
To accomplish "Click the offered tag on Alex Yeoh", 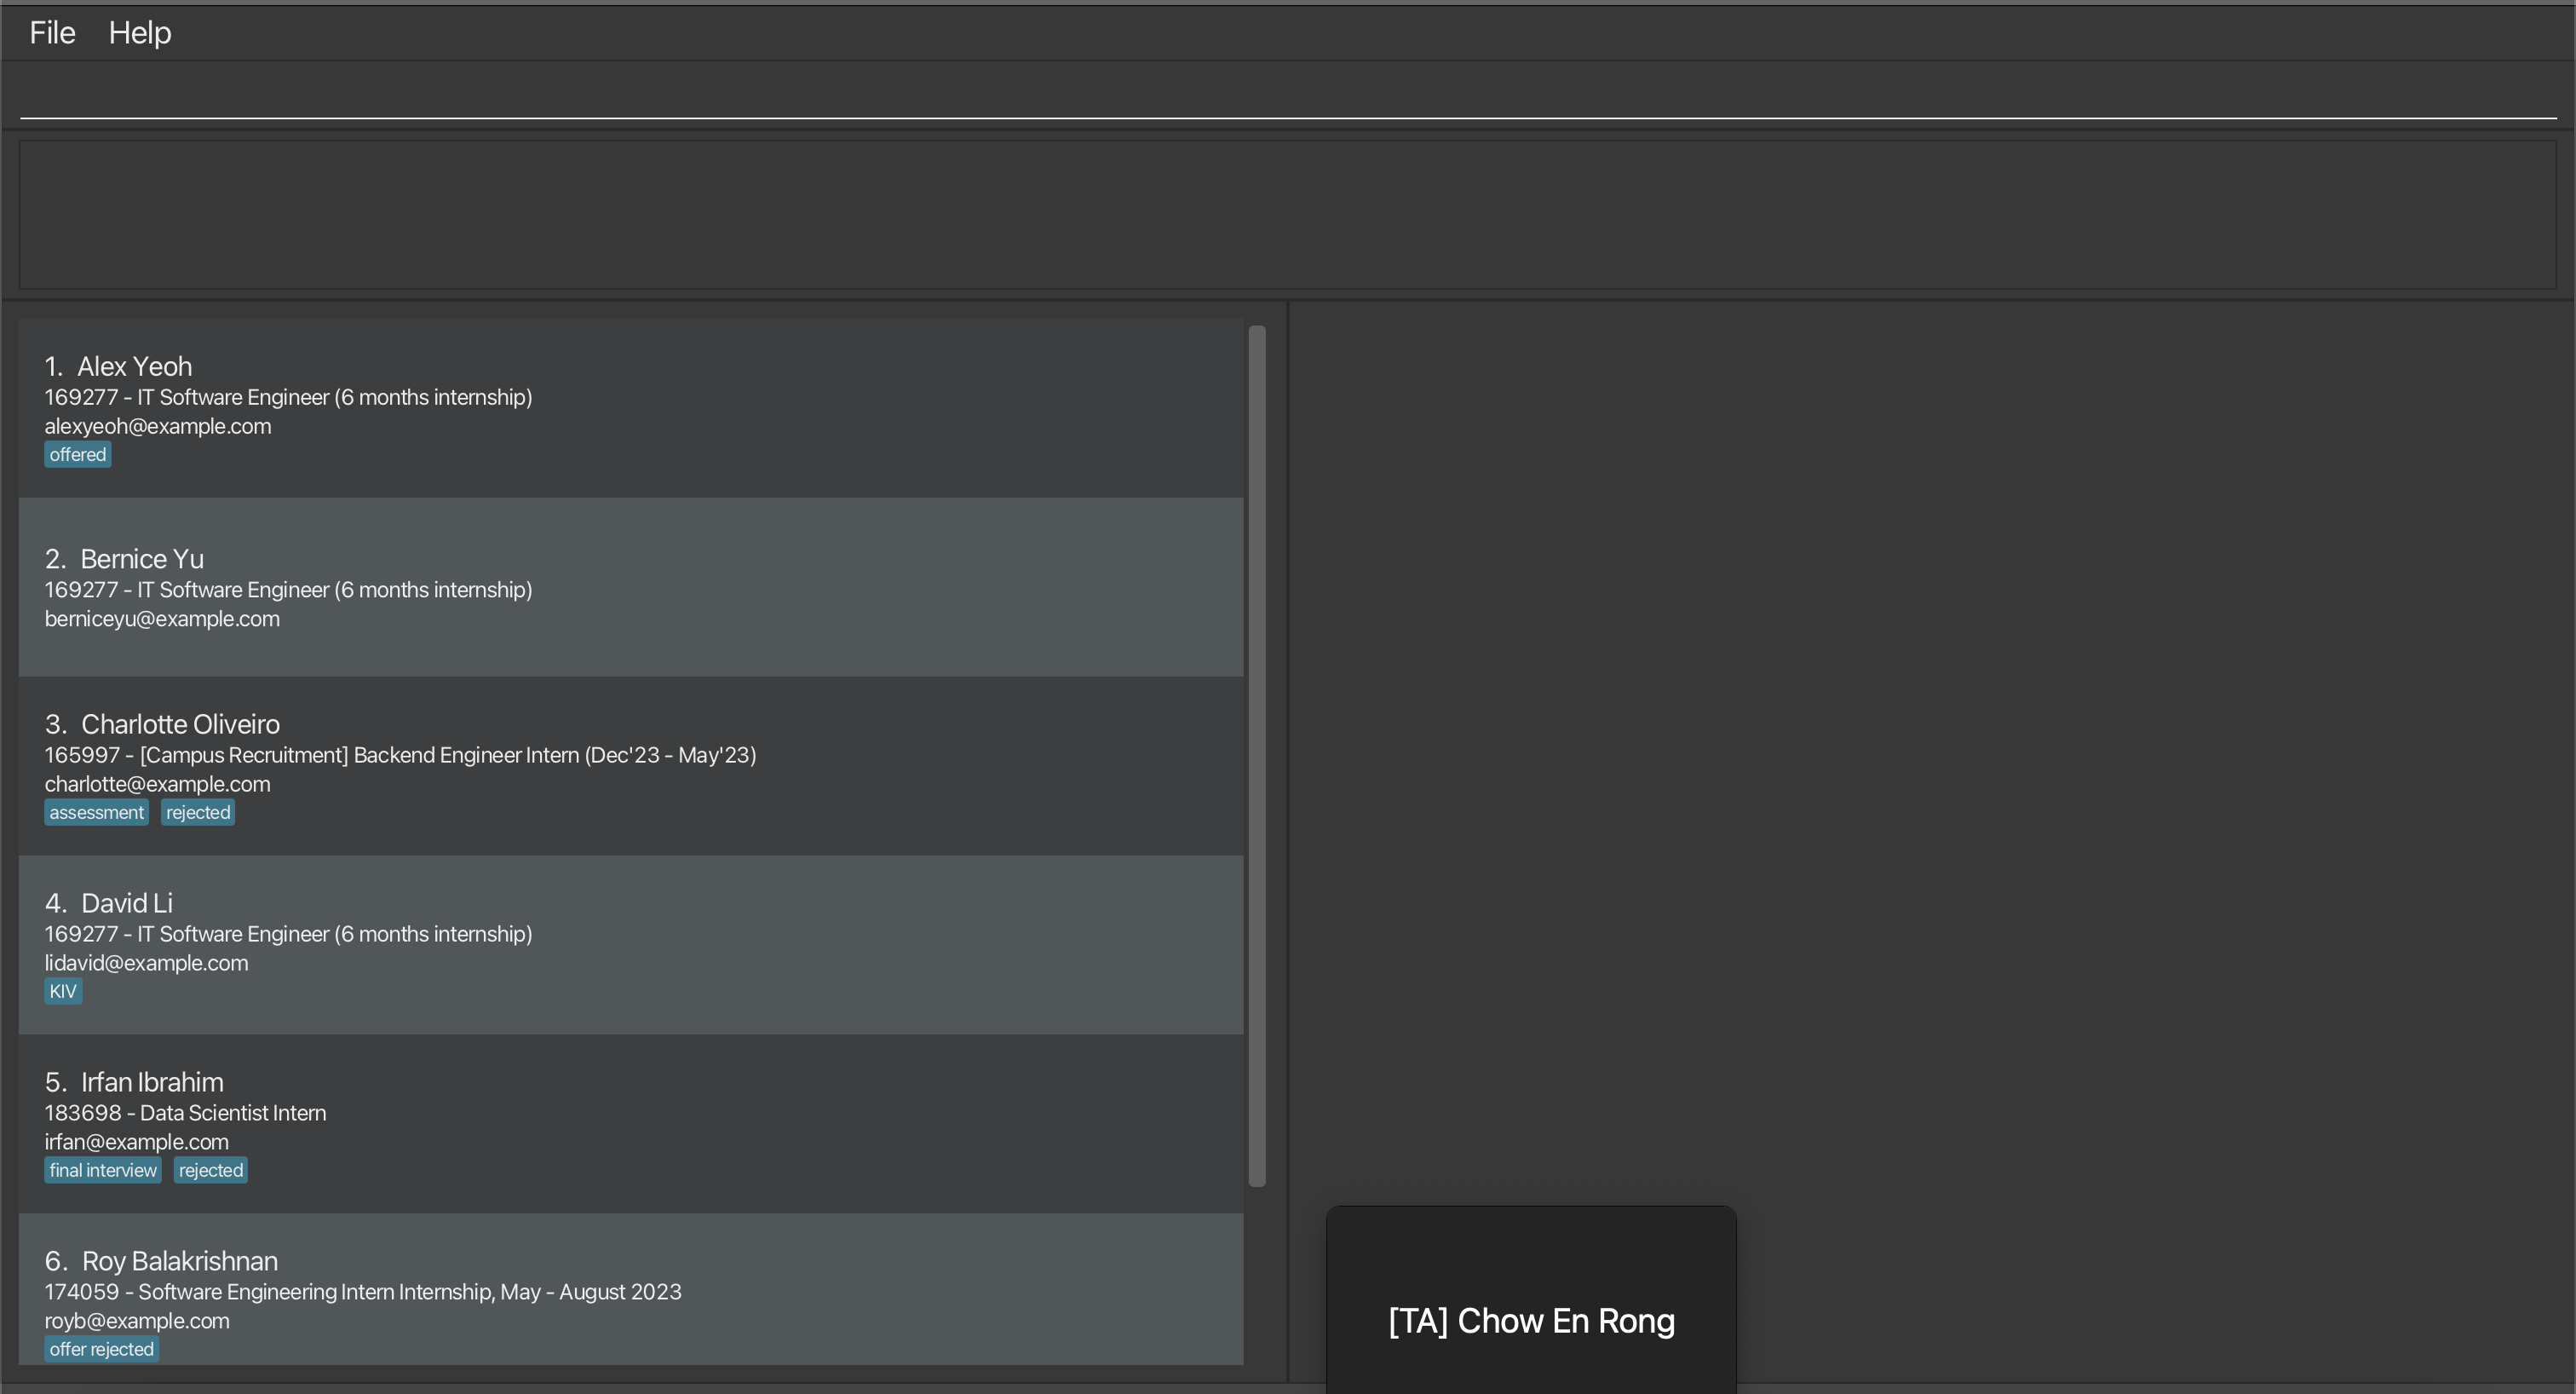I will pos(77,455).
